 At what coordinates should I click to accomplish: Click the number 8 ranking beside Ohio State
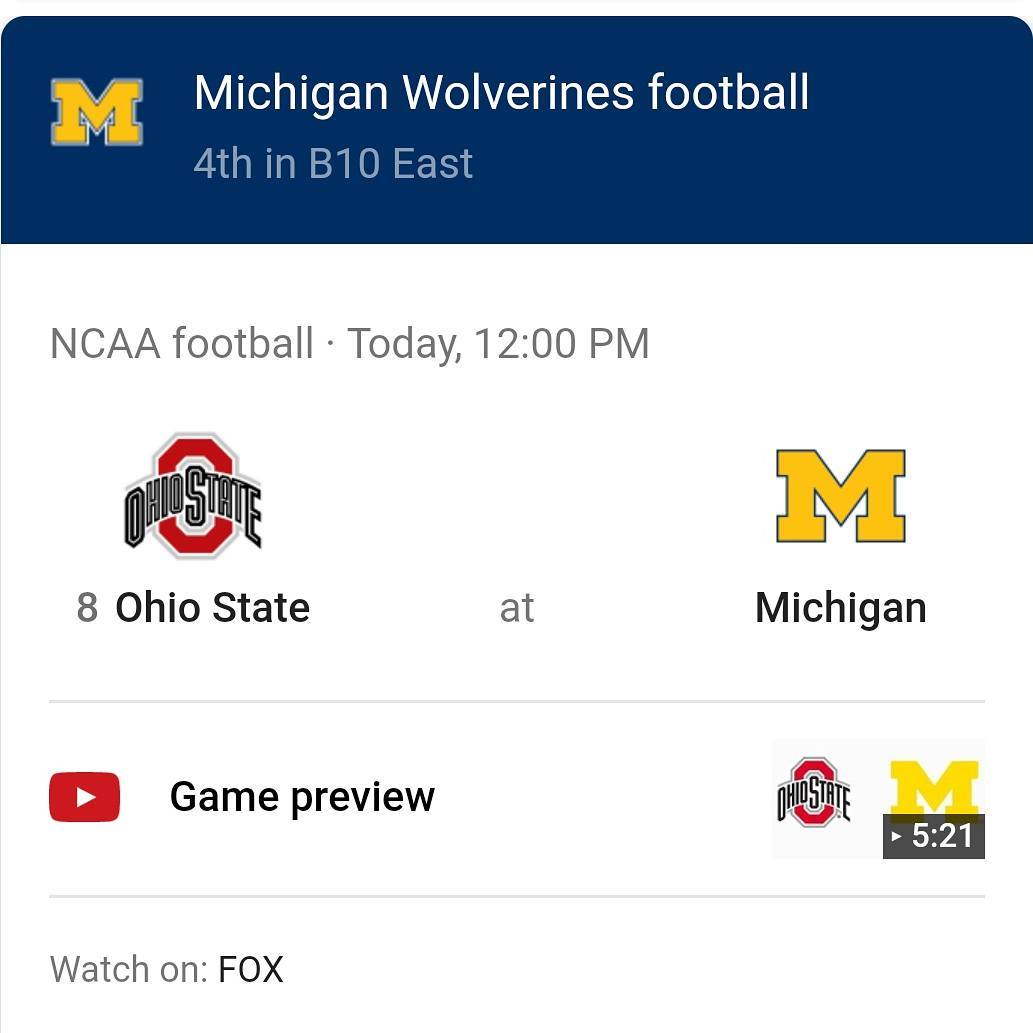[87, 607]
